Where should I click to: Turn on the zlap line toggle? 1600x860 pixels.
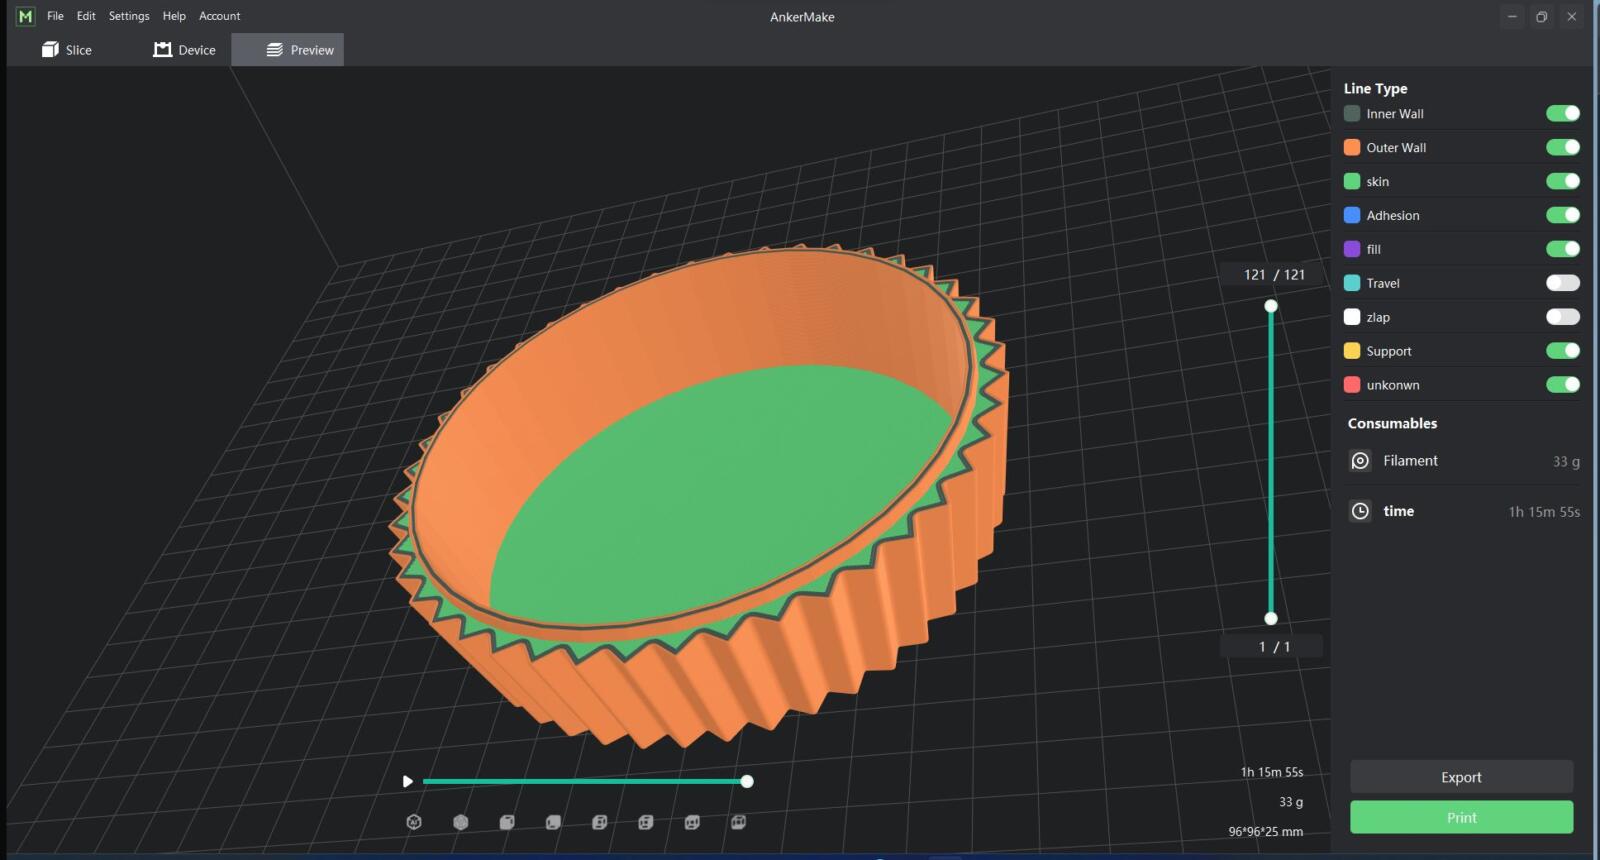[x=1562, y=317]
